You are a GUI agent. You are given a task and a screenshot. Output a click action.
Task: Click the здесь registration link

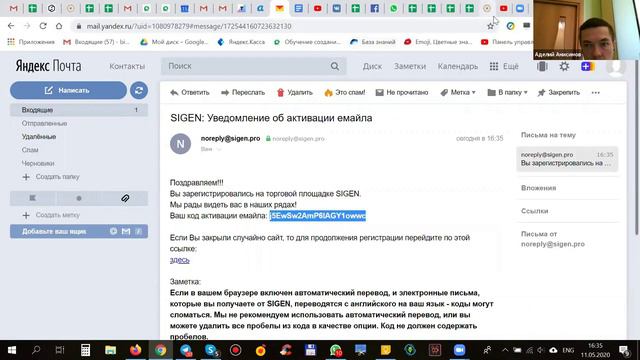coord(180,260)
